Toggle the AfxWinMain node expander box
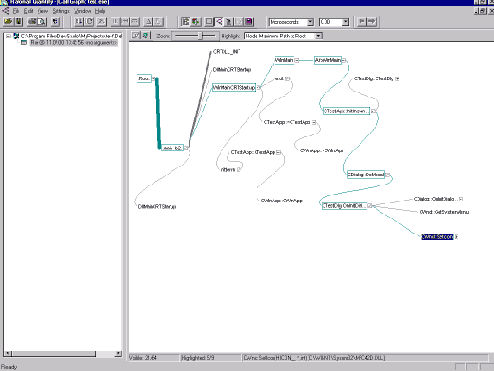 [344, 60]
